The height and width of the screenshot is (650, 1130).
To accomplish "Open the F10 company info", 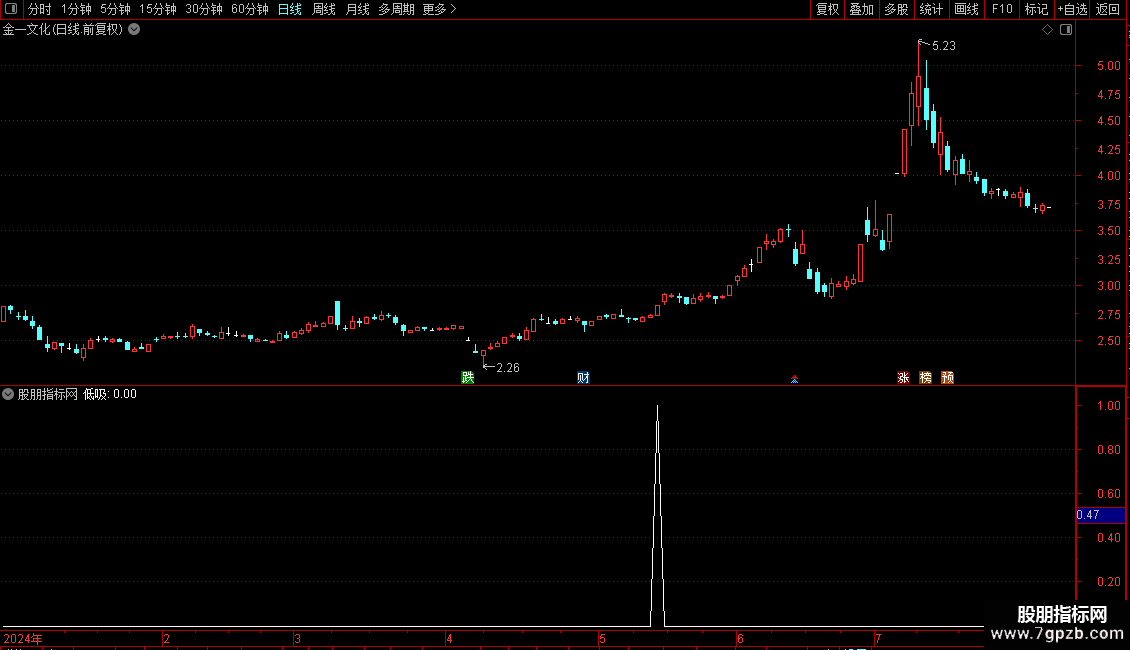I will pyautogui.click(x=1002, y=9).
